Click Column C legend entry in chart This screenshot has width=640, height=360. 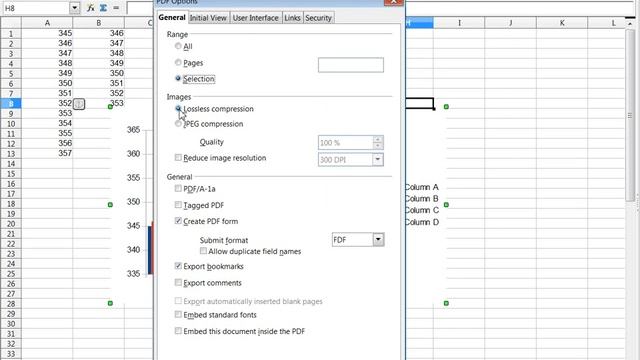(422, 210)
